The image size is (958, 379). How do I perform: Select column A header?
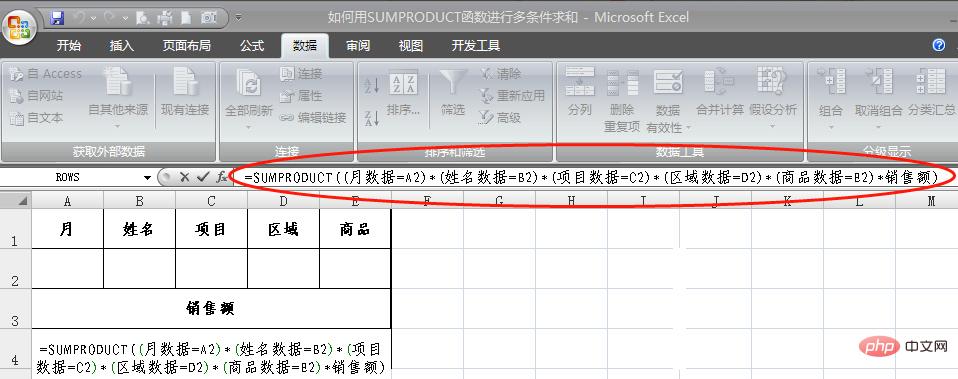coord(67,200)
